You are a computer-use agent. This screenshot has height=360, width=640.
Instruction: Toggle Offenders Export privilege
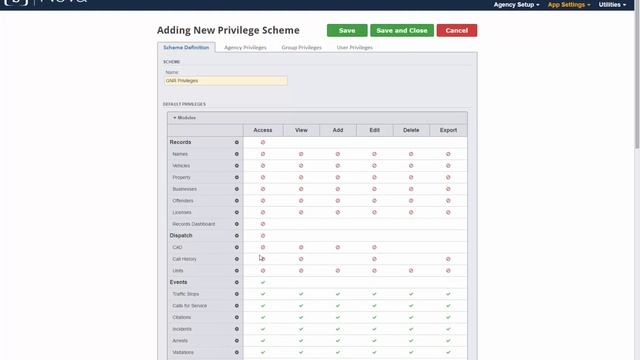coord(448,201)
